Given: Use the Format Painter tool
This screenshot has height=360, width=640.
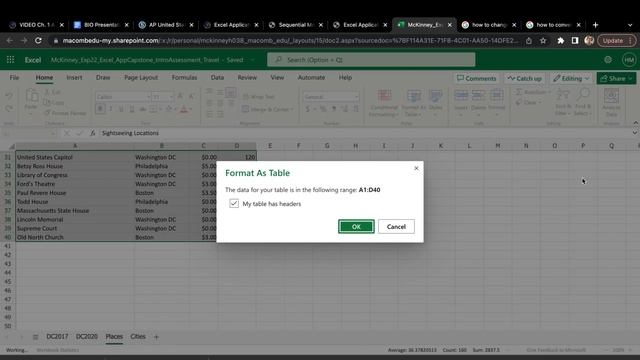Looking at the screenshot, I should click(65, 113).
